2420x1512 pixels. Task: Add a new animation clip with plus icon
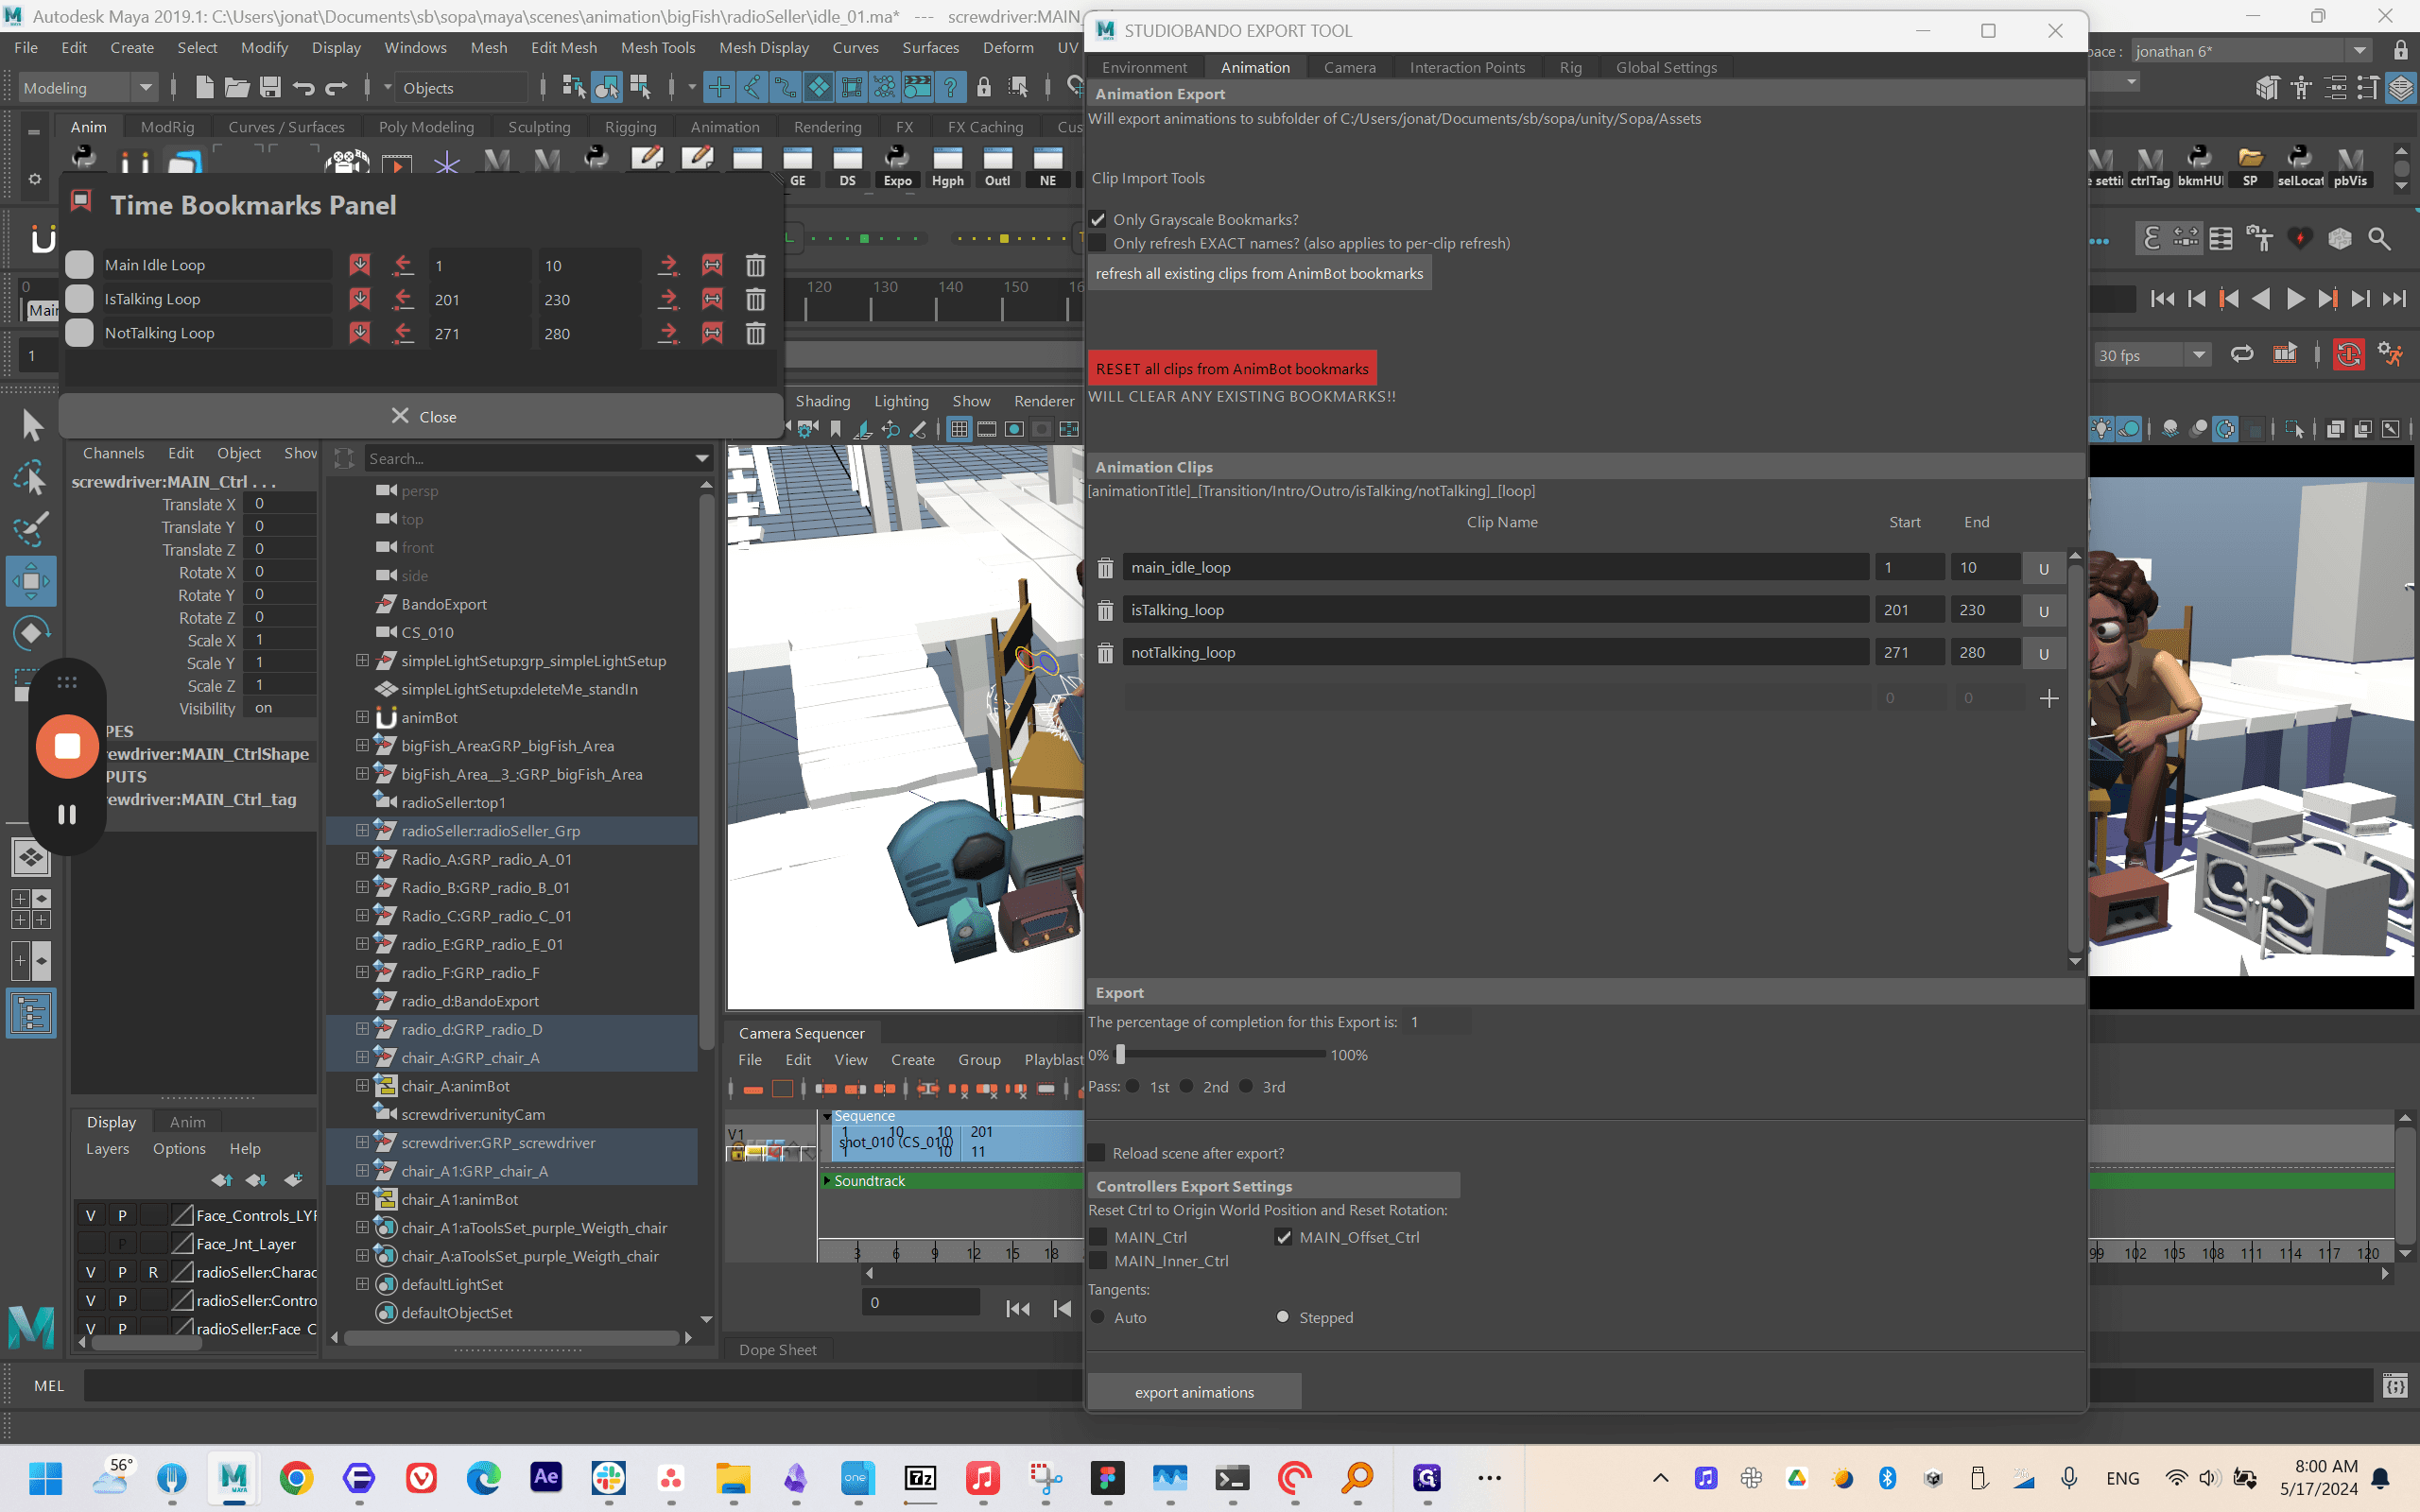tap(2049, 698)
